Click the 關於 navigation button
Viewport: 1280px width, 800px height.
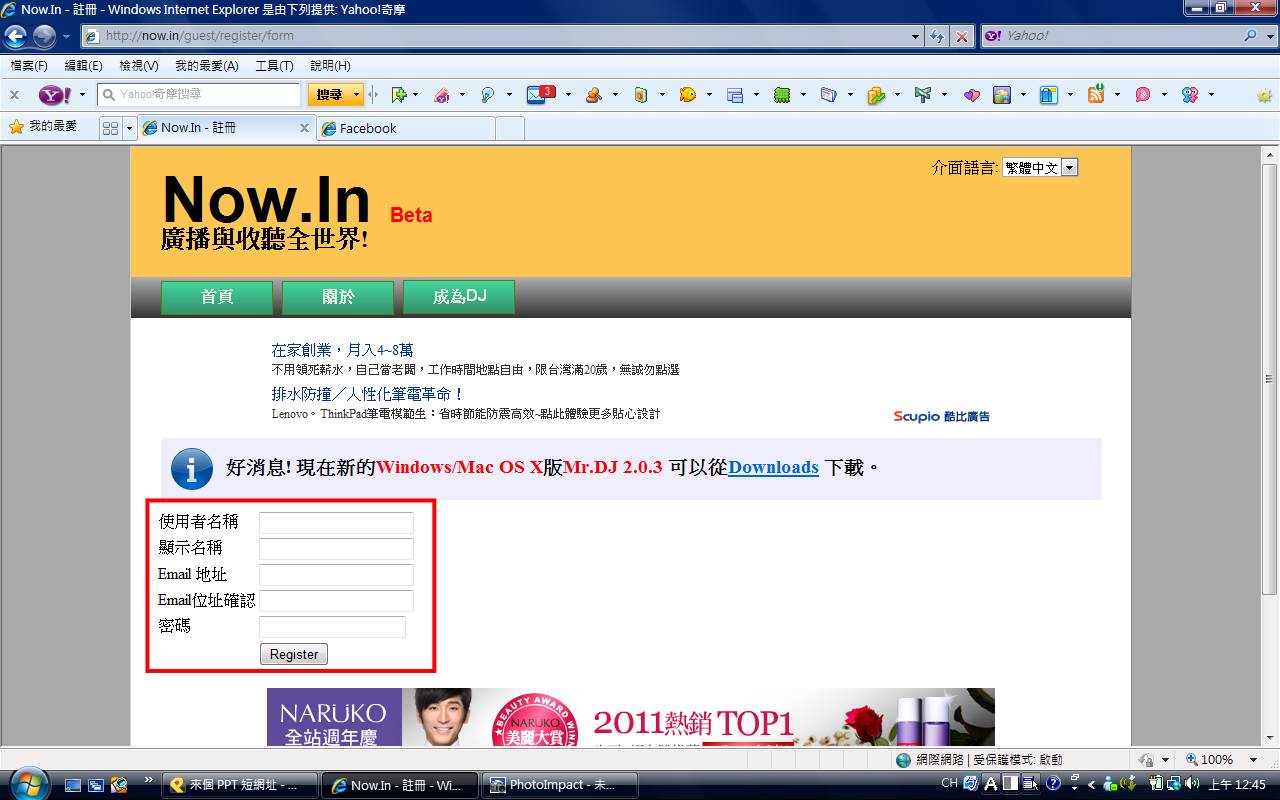click(338, 297)
